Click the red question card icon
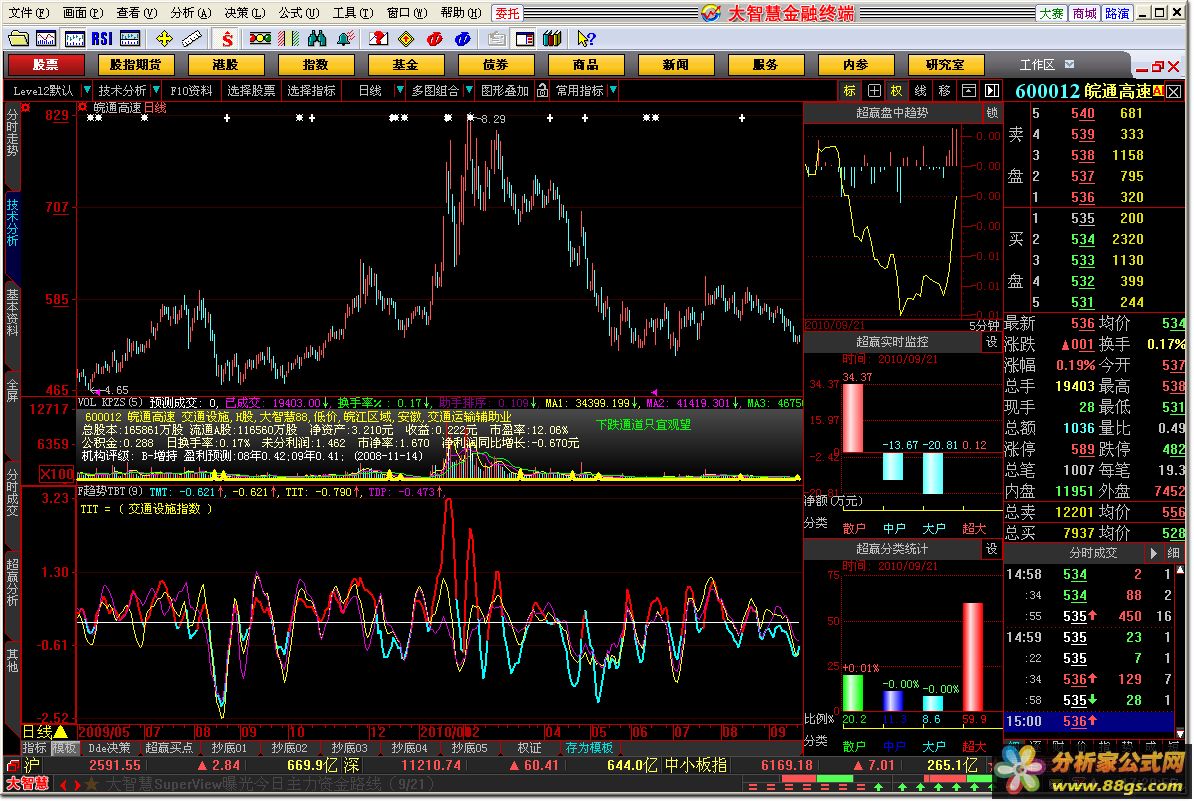1194x801 pixels. pyautogui.click(x=378, y=38)
